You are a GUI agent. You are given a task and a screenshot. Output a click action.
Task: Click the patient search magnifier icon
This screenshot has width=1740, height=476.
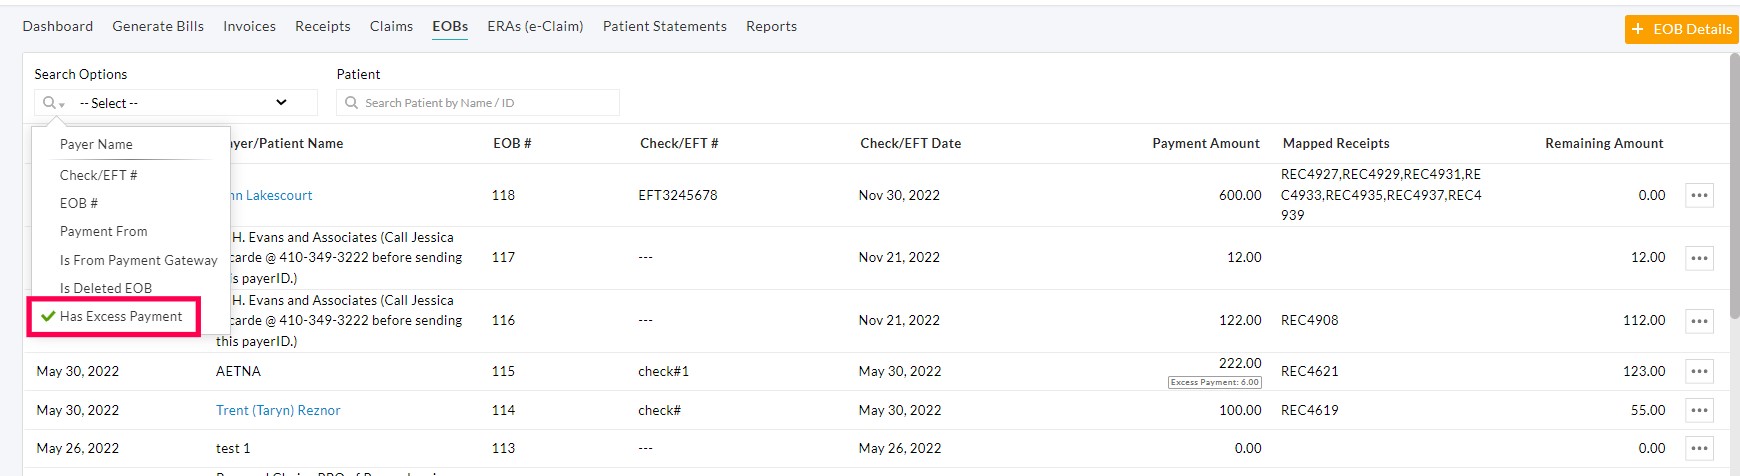tap(351, 103)
